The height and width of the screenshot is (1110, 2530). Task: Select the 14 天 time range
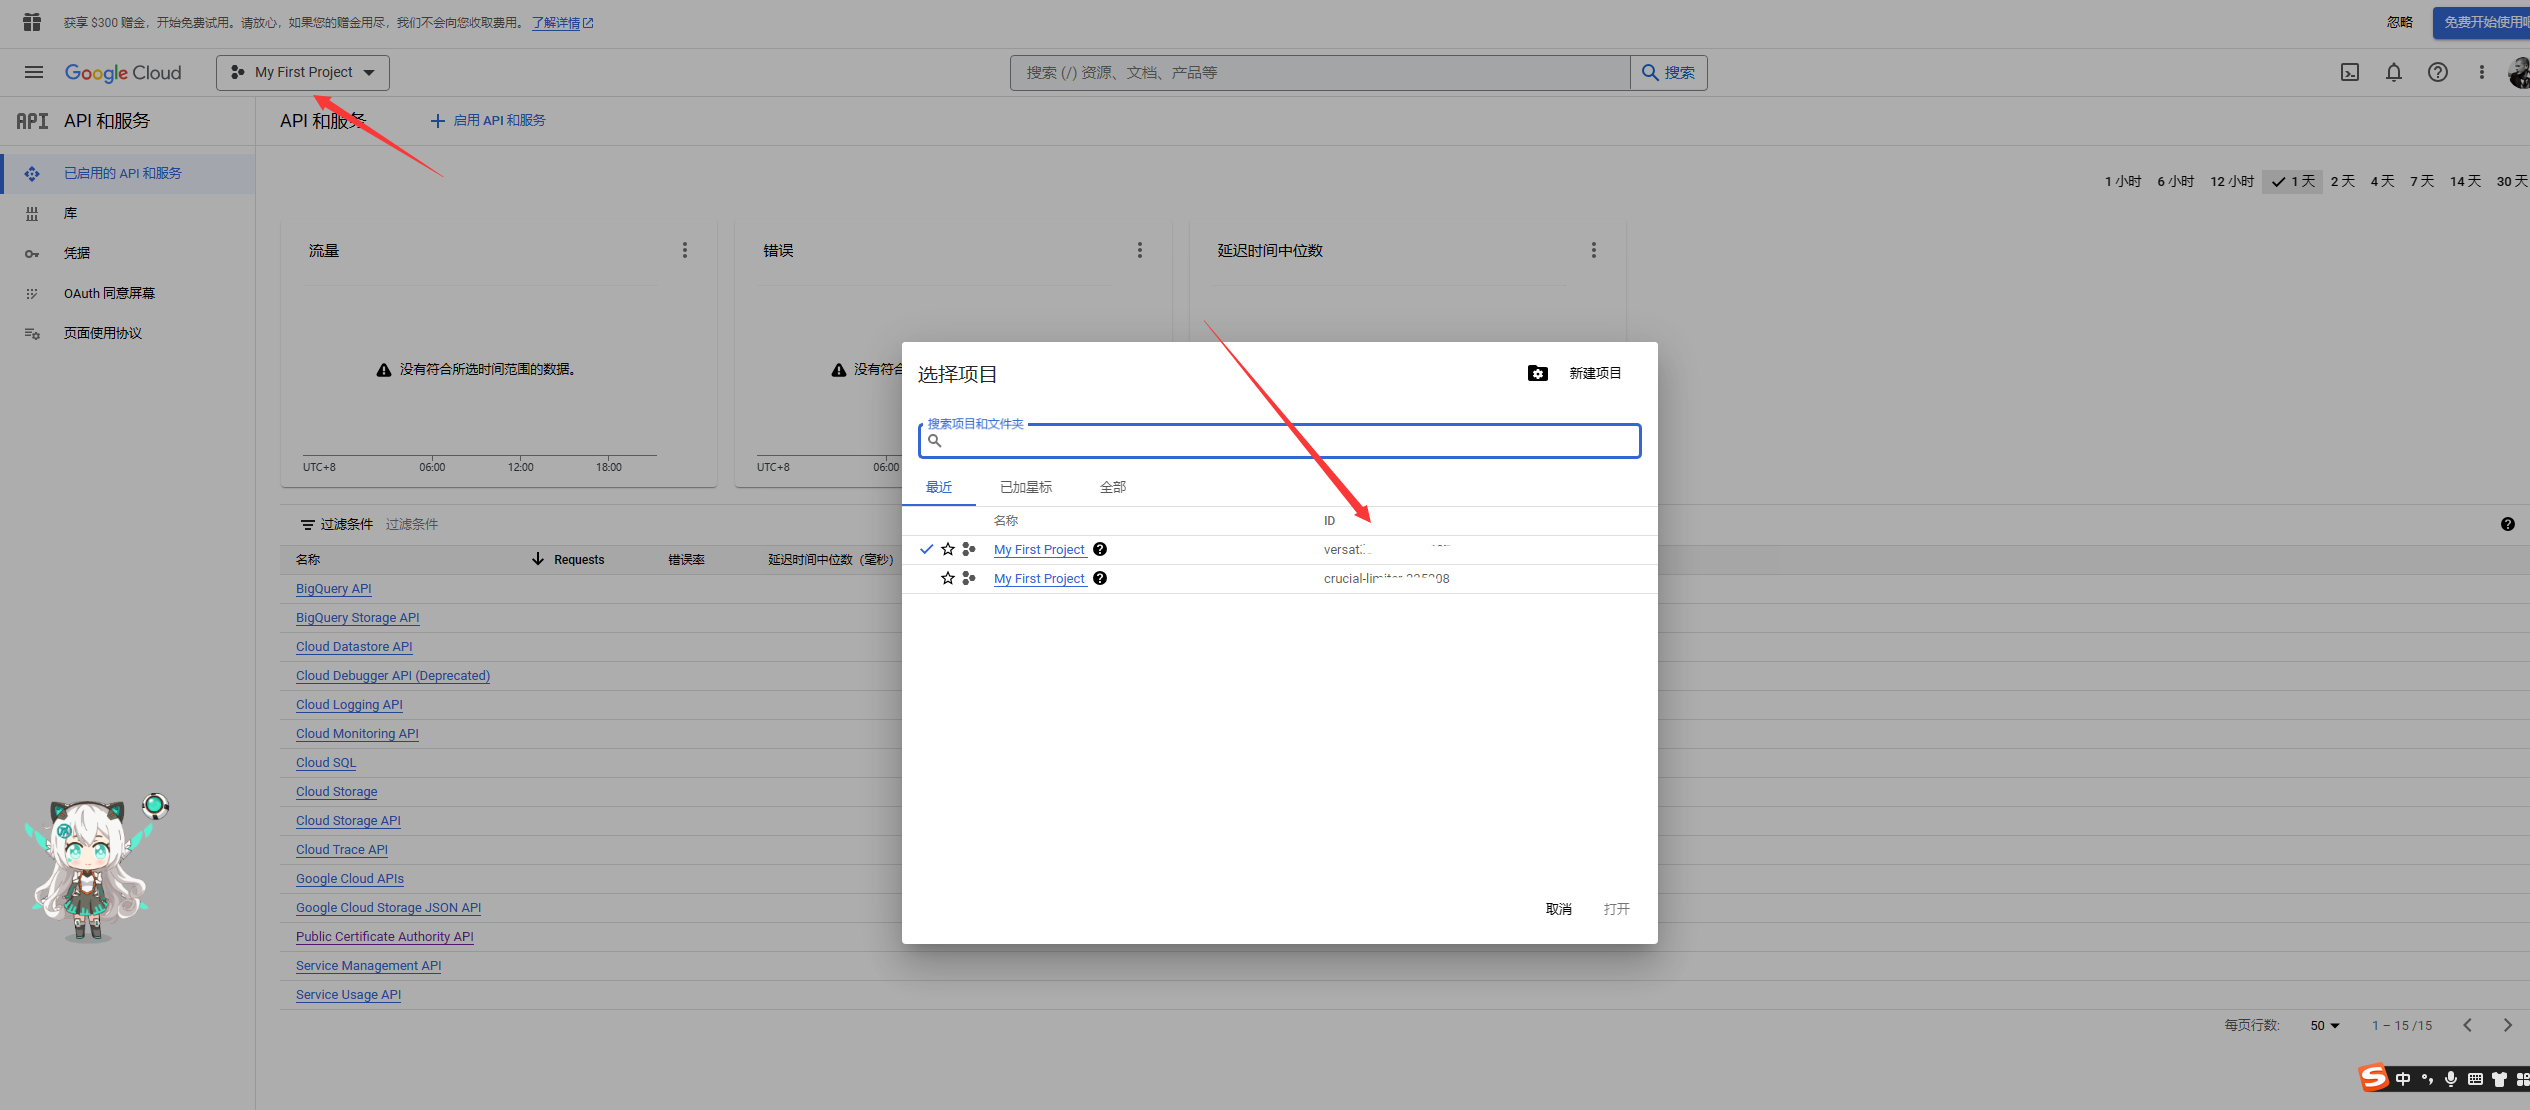click(2466, 181)
